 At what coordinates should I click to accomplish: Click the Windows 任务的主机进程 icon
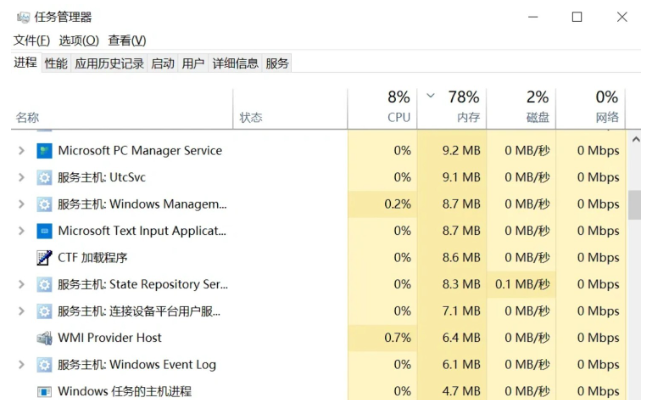click(x=44, y=391)
